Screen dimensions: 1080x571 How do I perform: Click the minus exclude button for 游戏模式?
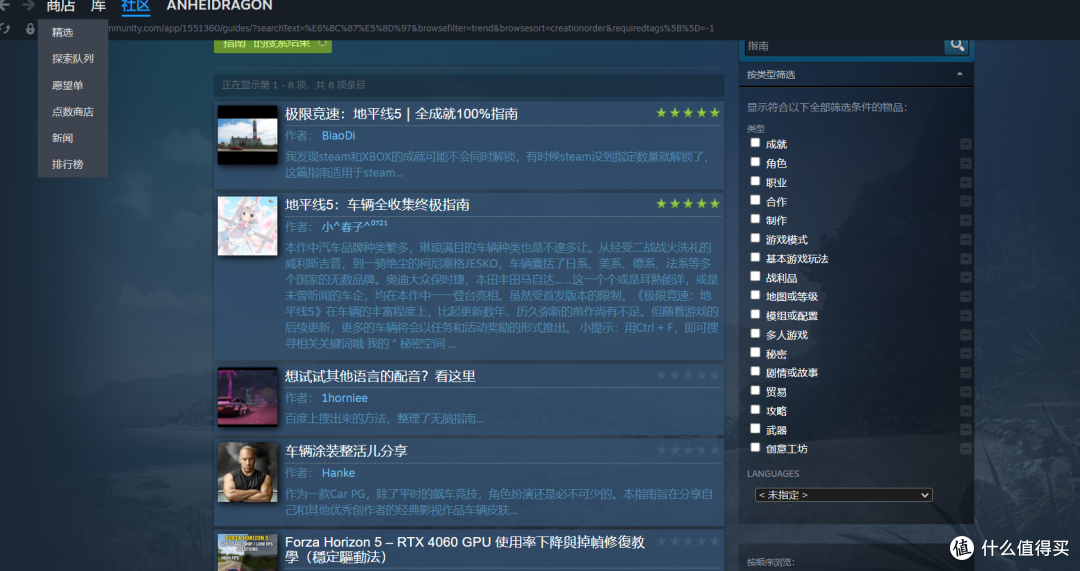click(x=966, y=240)
